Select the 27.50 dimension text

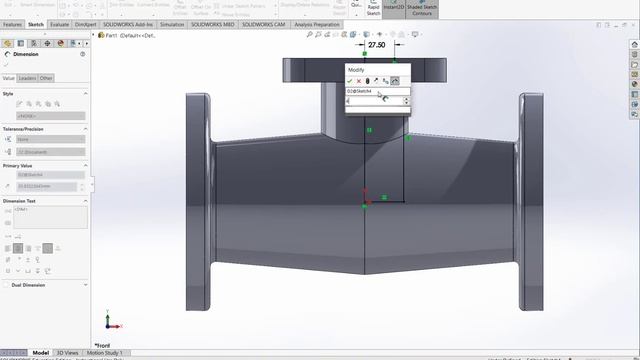coord(376,45)
